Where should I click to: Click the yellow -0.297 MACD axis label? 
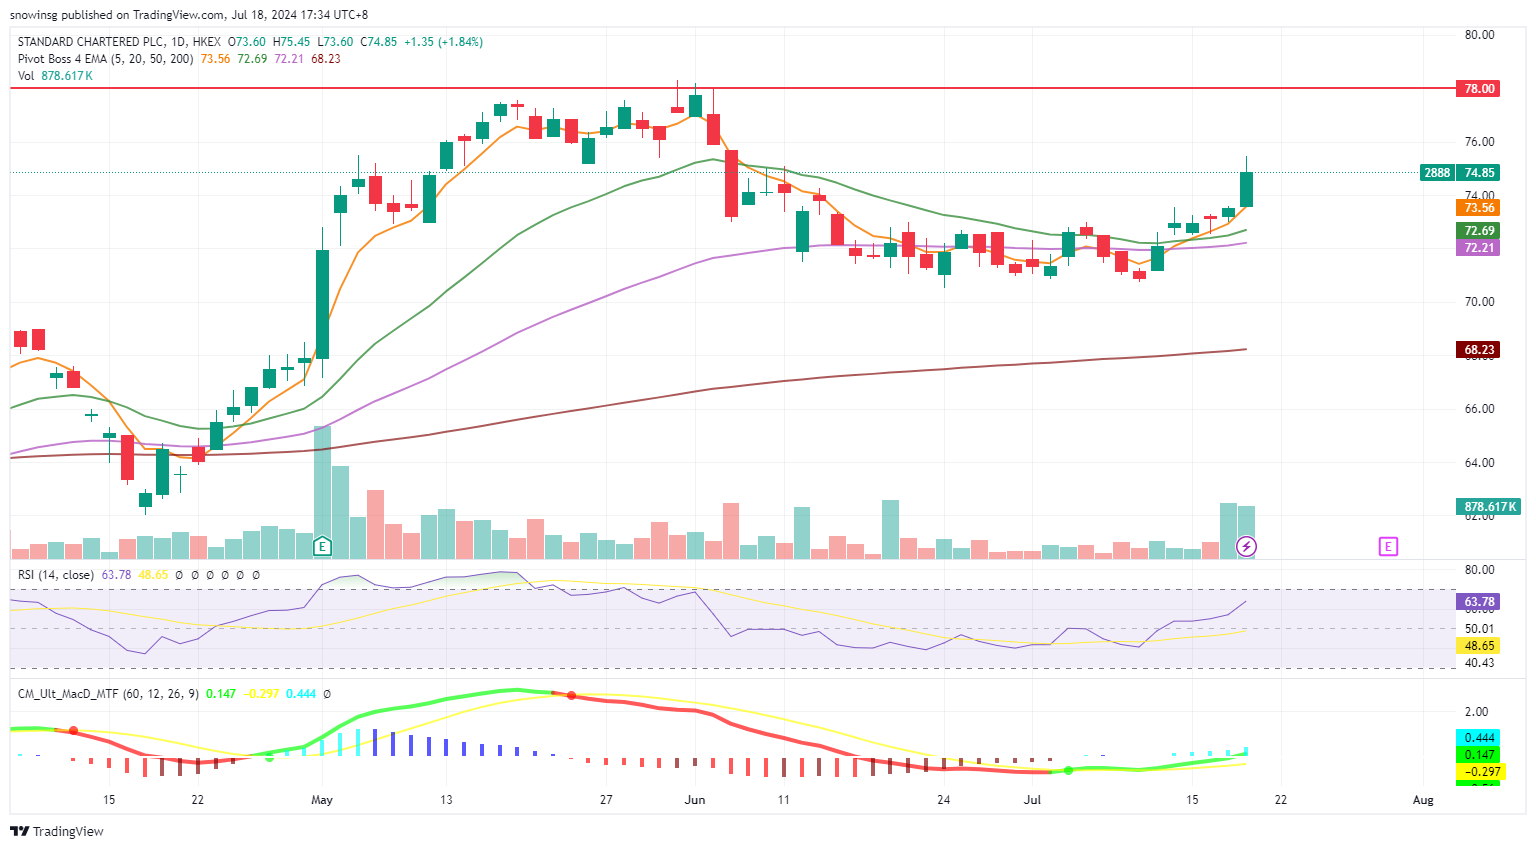point(1480,772)
